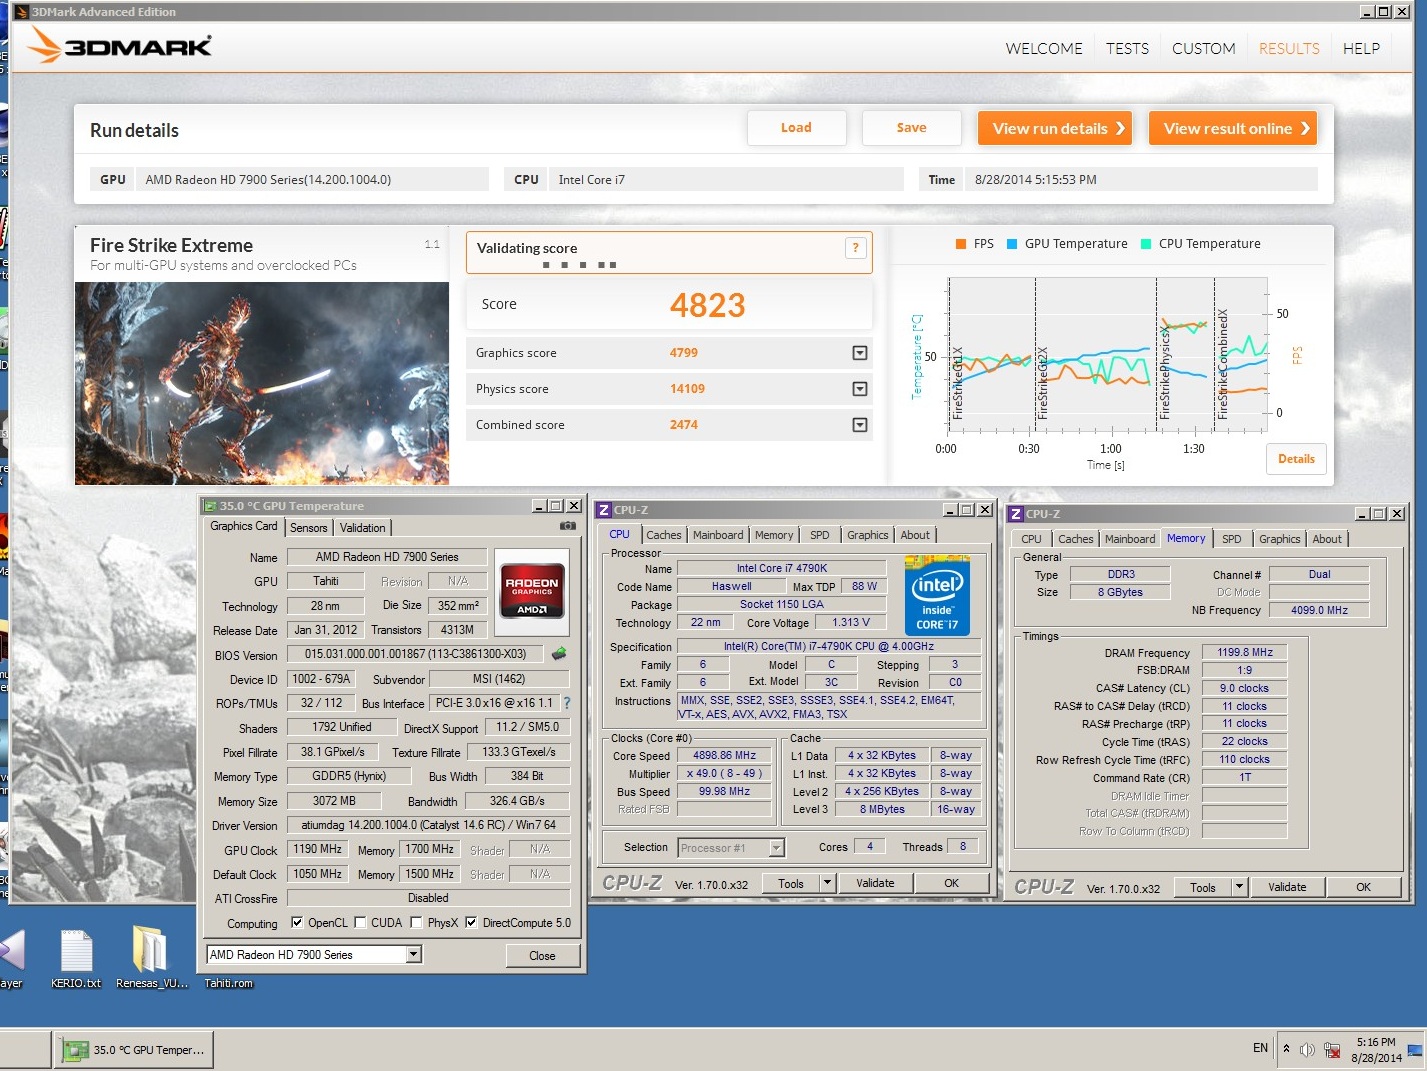Open the HELP section in 3DMark
This screenshot has width=1427, height=1071.
click(1361, 48)
